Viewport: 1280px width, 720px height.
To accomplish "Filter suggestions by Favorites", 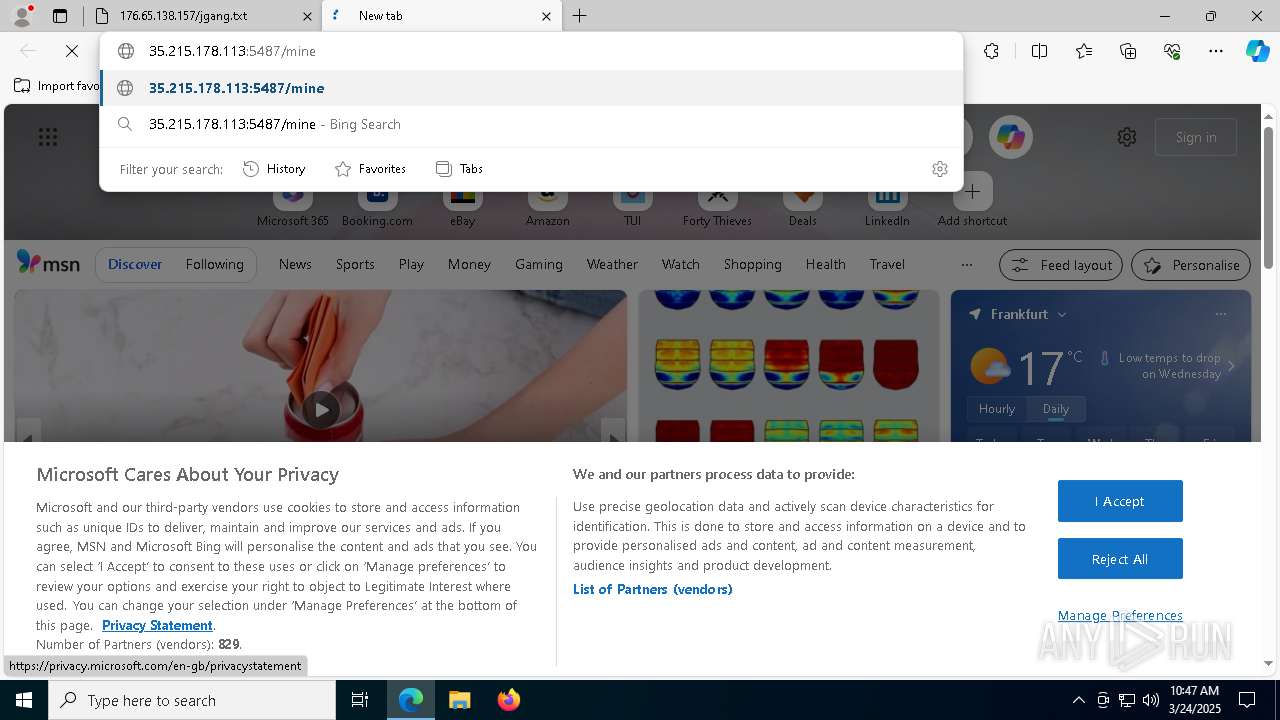I will point(370,169).
